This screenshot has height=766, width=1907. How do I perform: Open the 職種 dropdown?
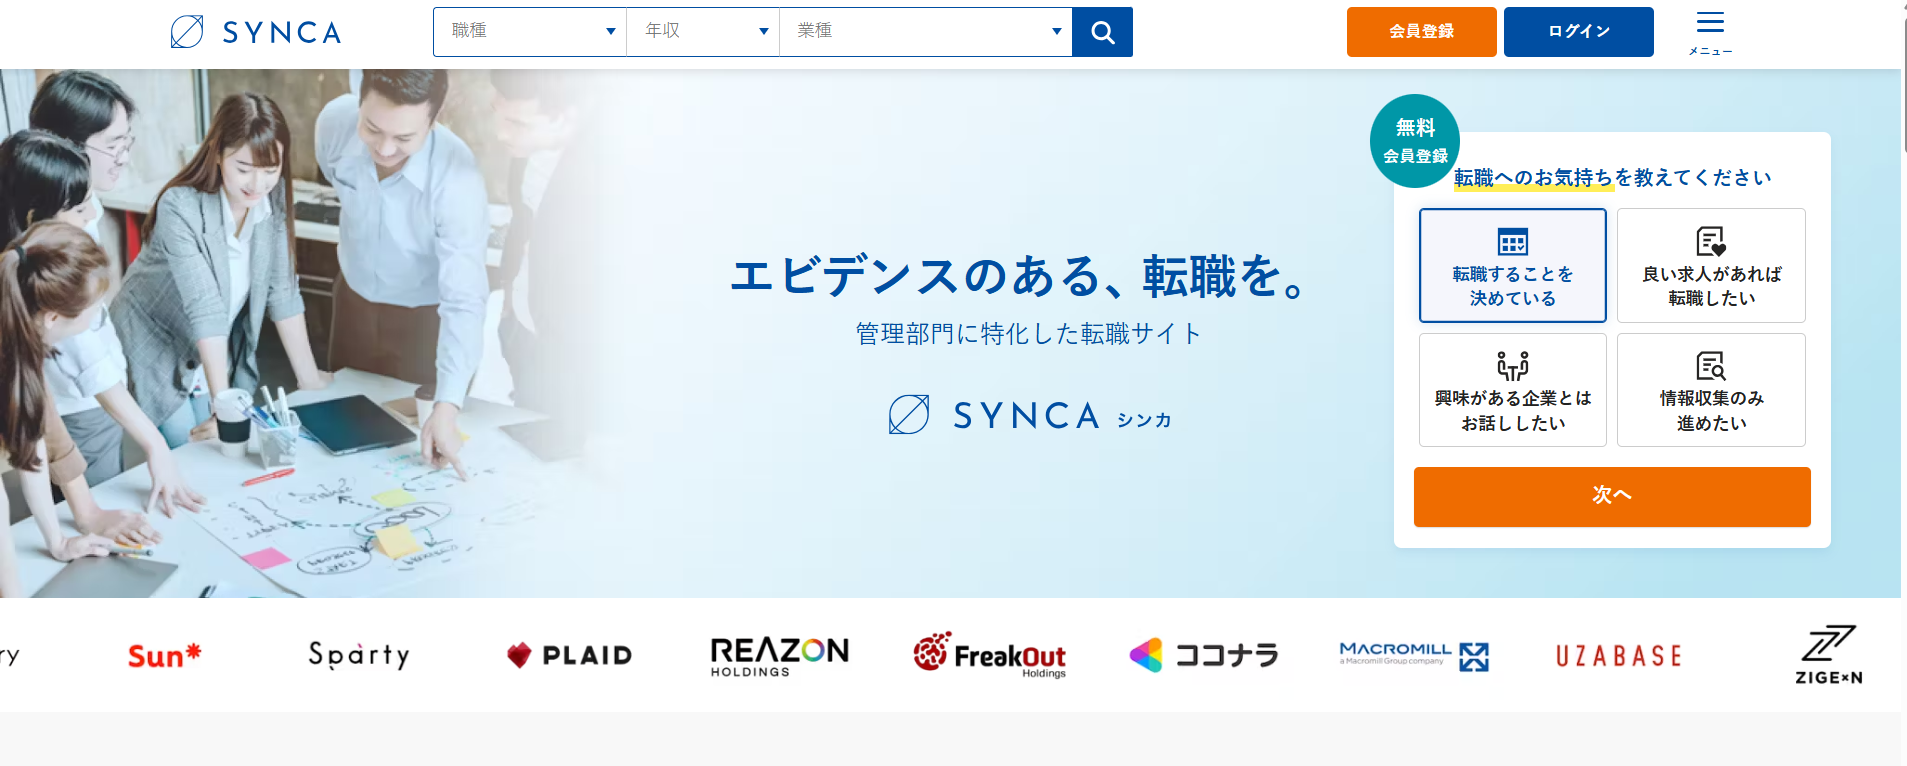click(x=530, y=32)
